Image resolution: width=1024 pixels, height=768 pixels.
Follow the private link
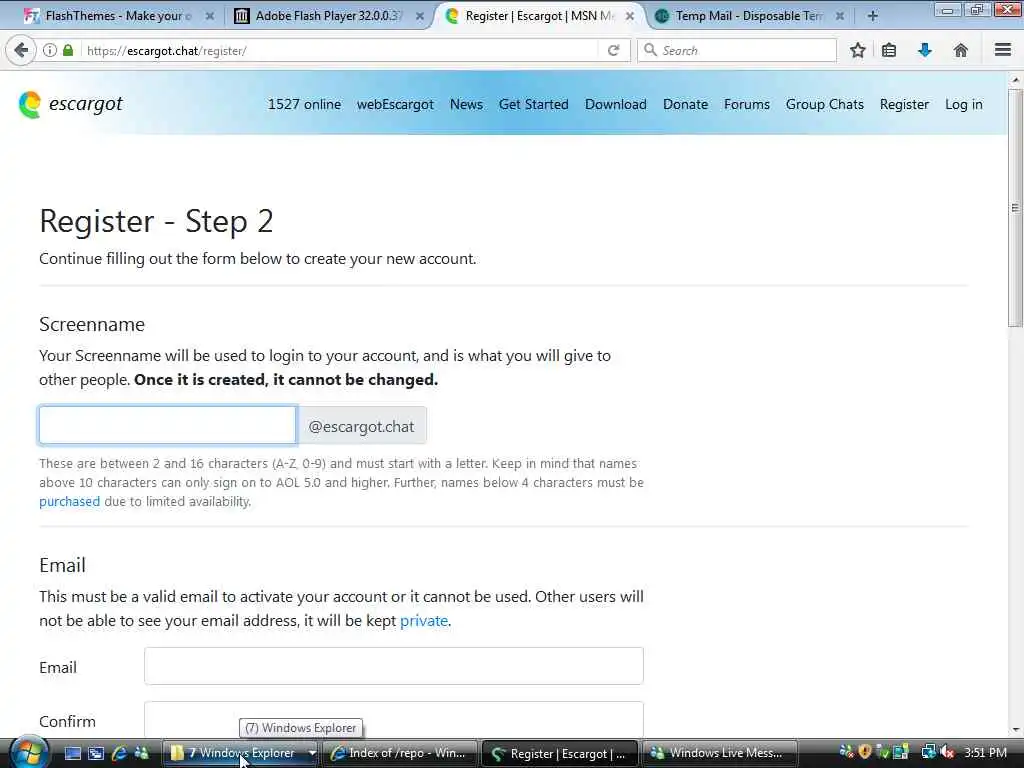point(424,620)
